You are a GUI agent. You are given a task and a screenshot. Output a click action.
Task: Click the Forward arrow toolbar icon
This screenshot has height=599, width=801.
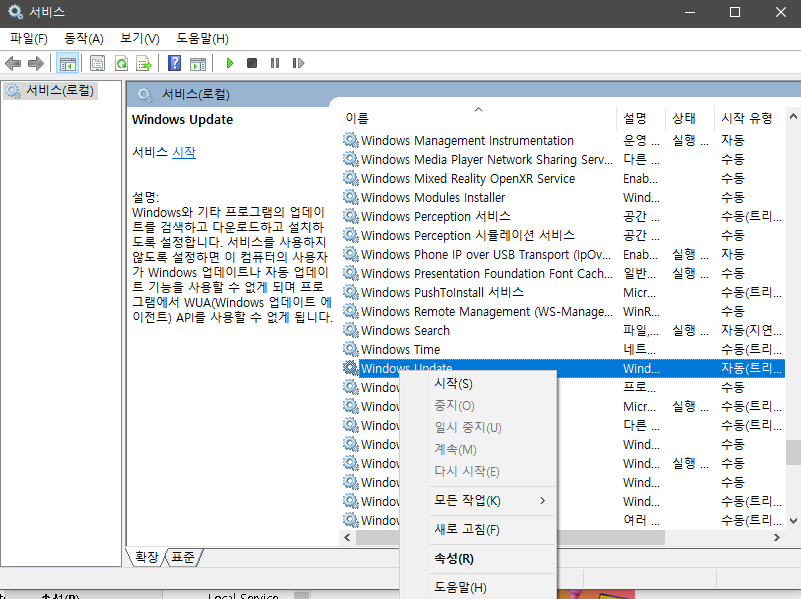pyautogui.click(x=35, y=63)
